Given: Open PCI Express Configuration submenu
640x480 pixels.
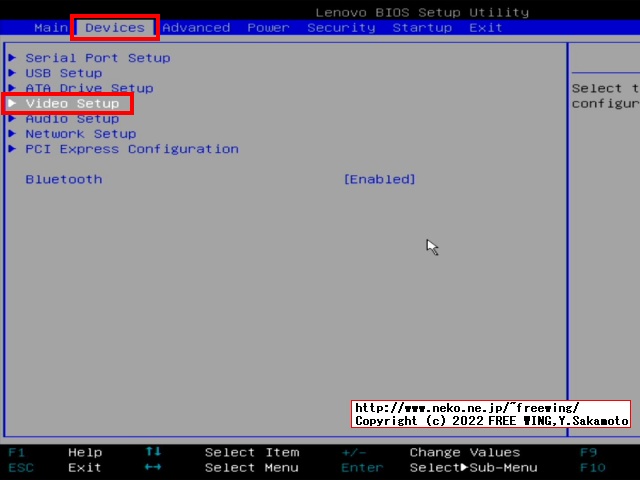Looking at the screenshot, I should [x=132, y=149].
